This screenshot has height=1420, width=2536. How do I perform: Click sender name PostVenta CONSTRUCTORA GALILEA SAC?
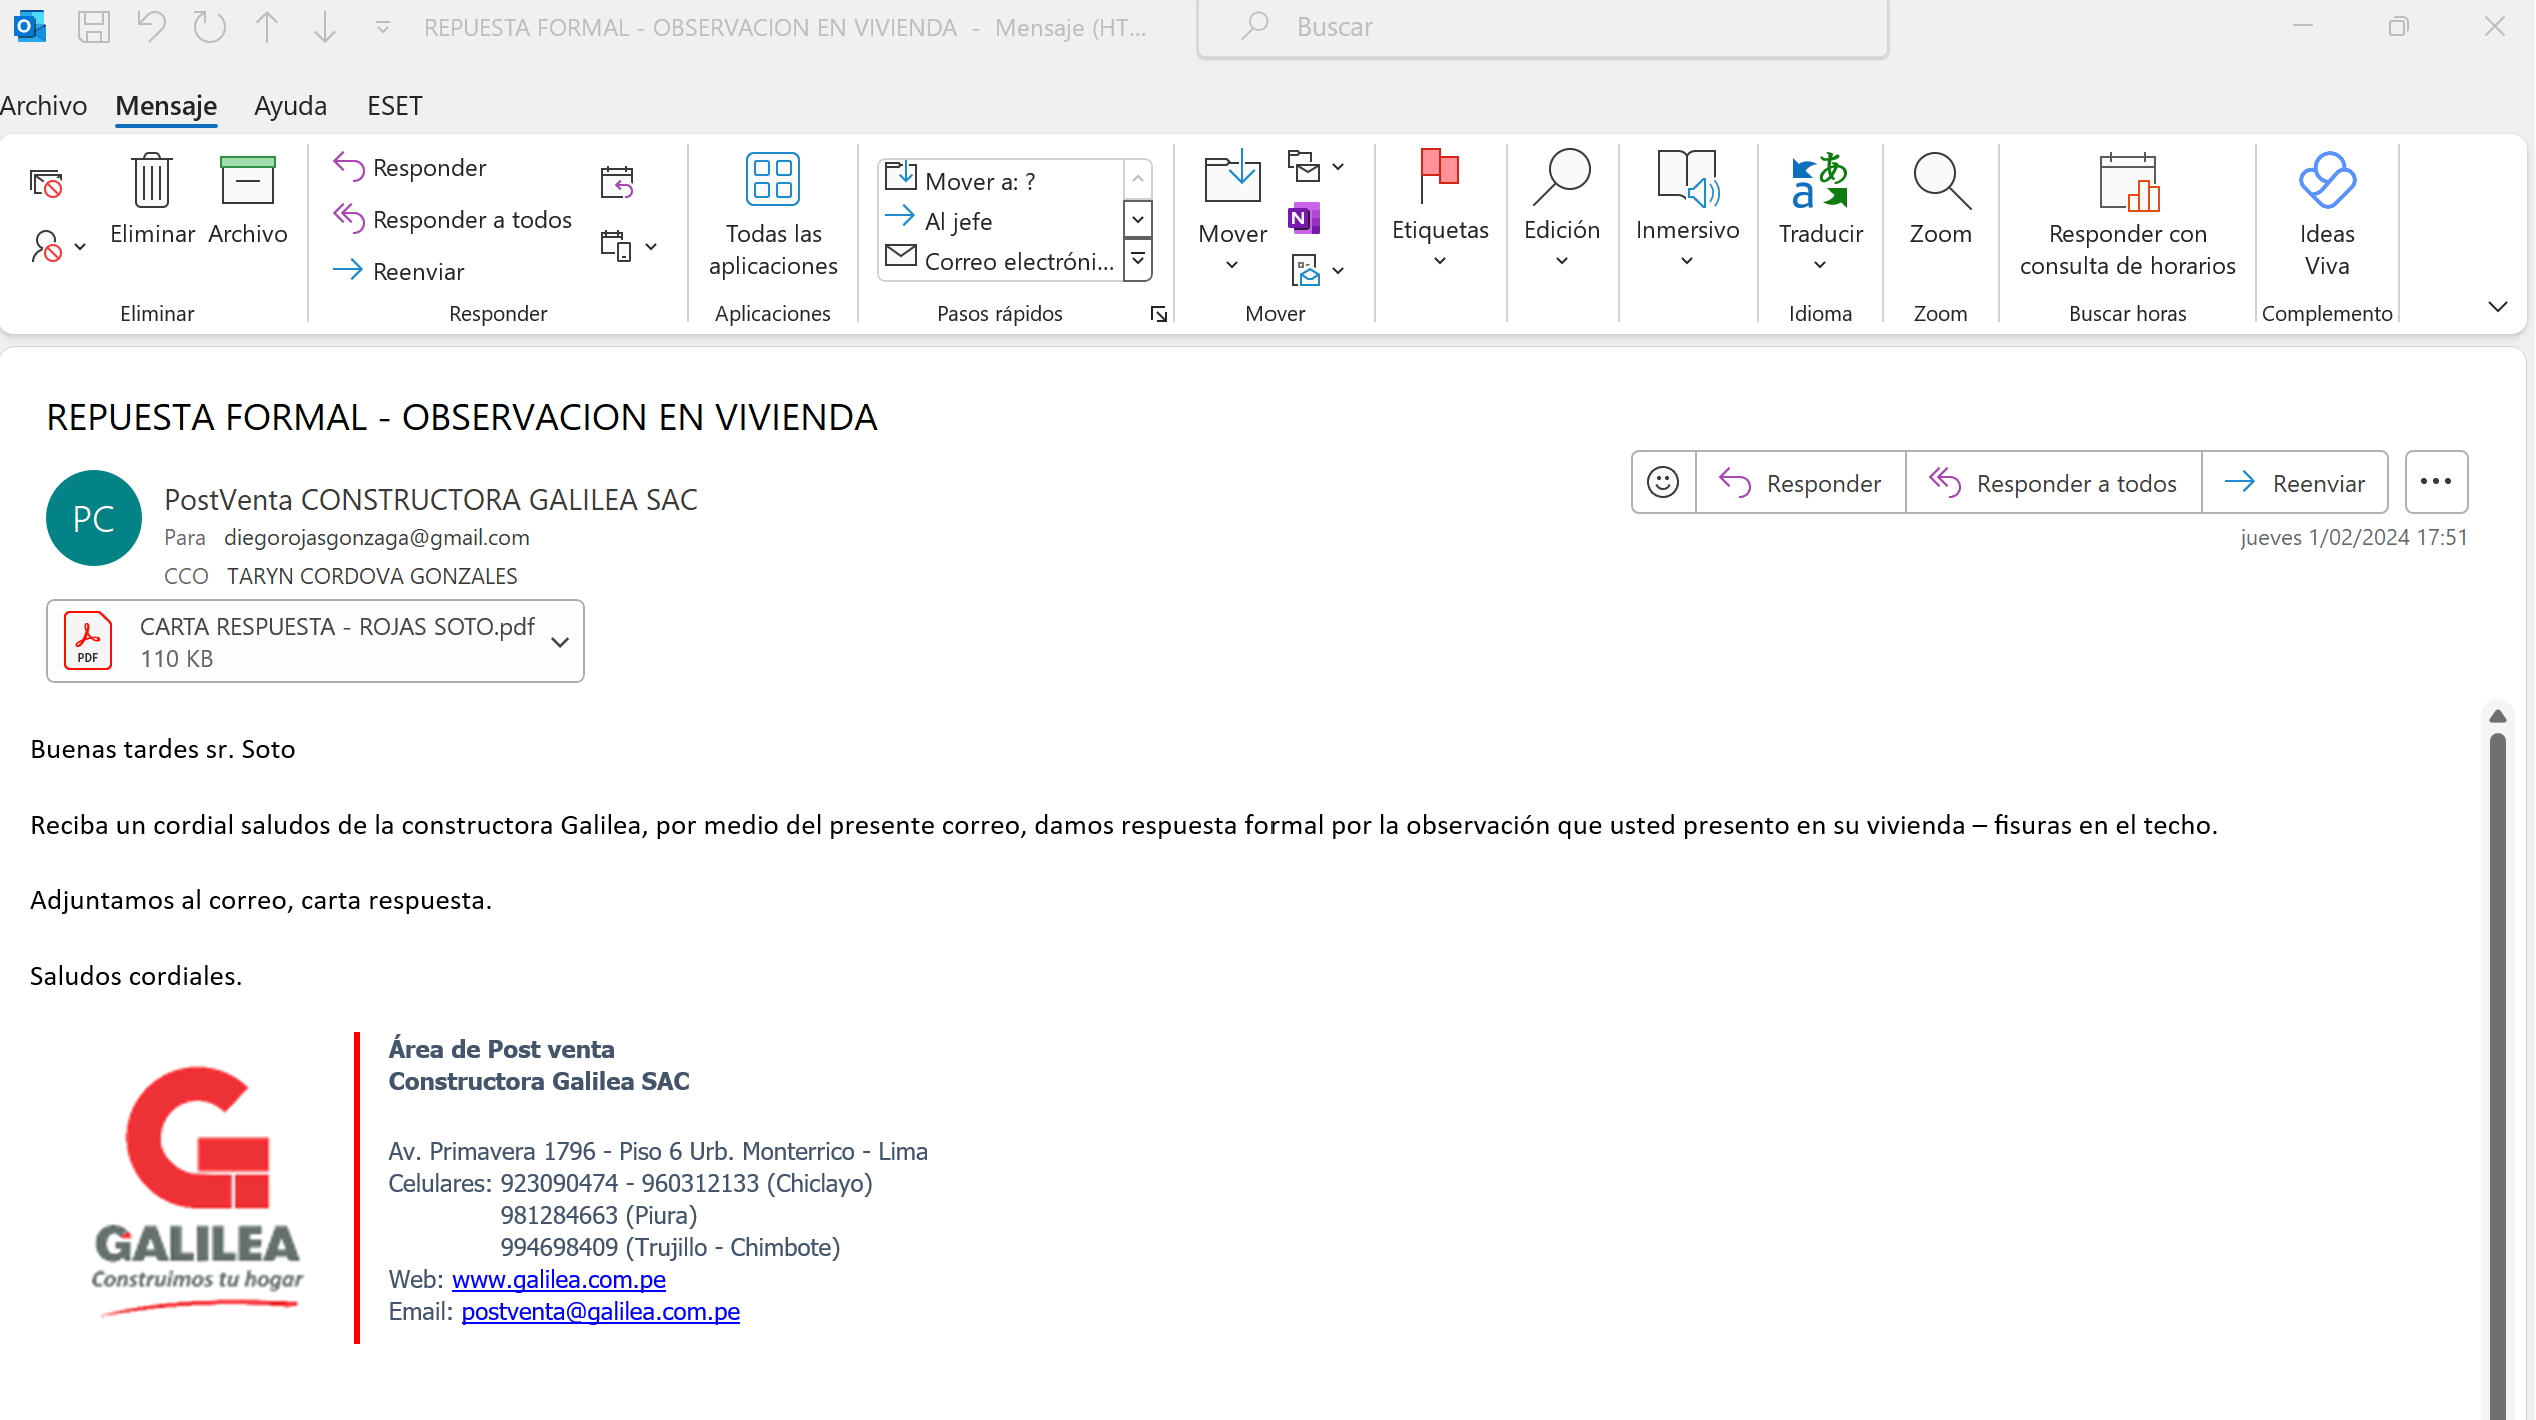click(x=431, y=499)
